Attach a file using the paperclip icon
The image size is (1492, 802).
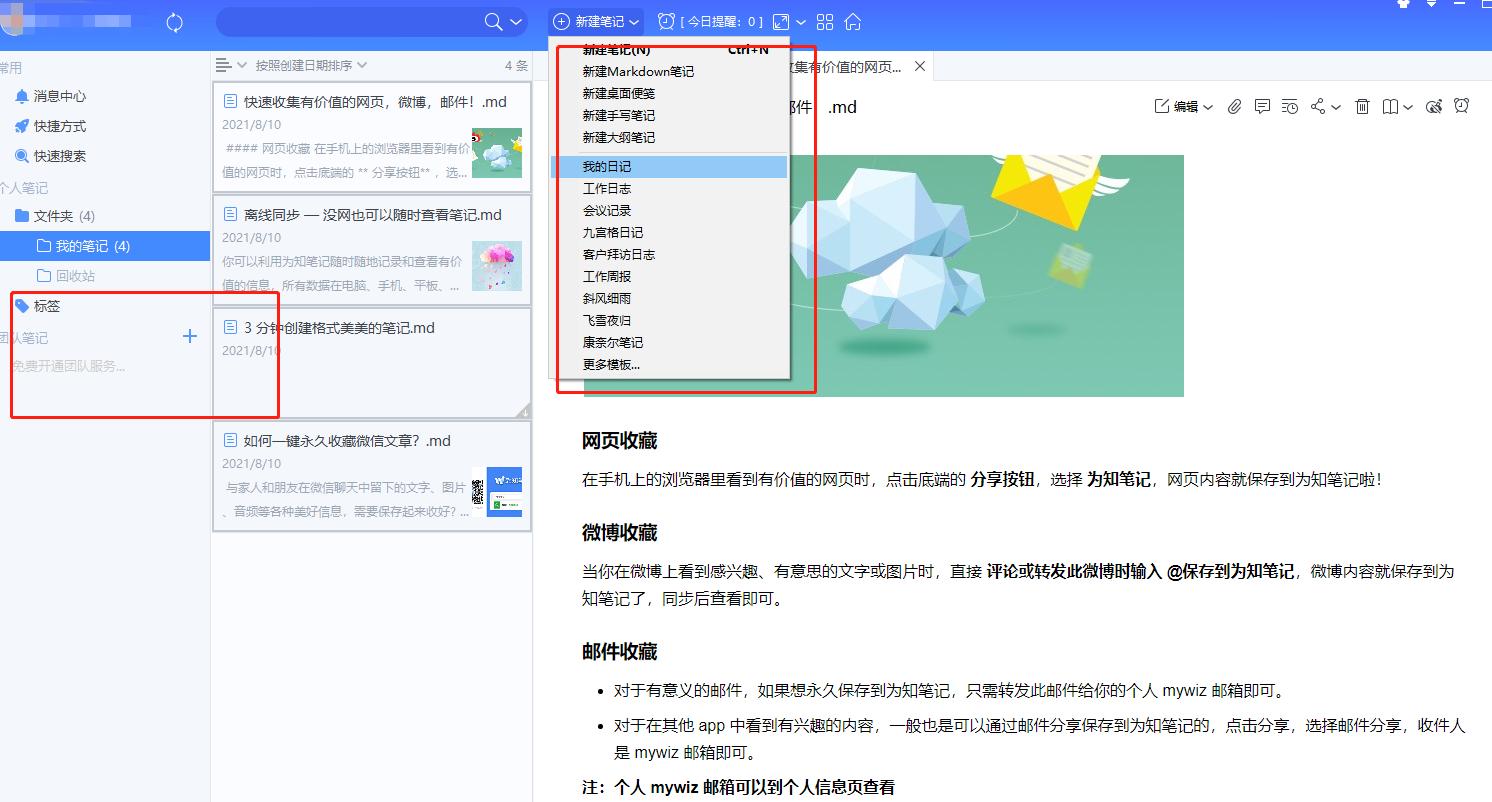pyautogui.click(x=1233, y=107)
